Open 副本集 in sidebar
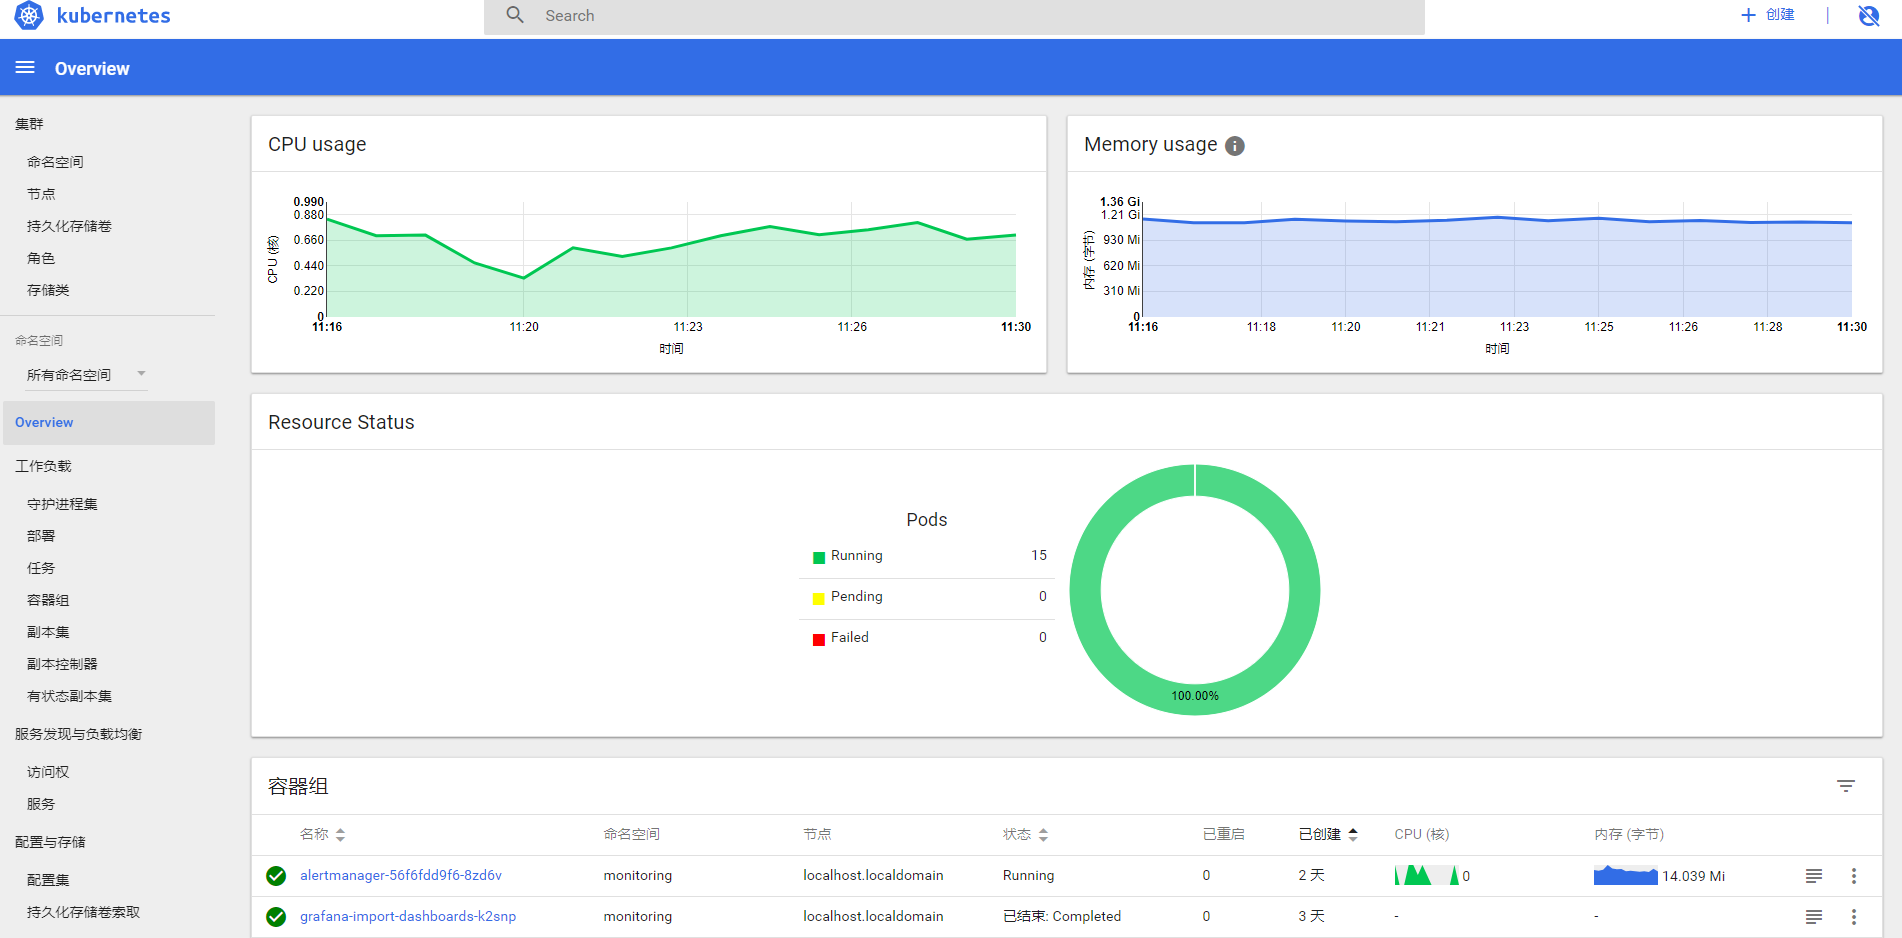The image size is (1902, 938). [48, 632]
